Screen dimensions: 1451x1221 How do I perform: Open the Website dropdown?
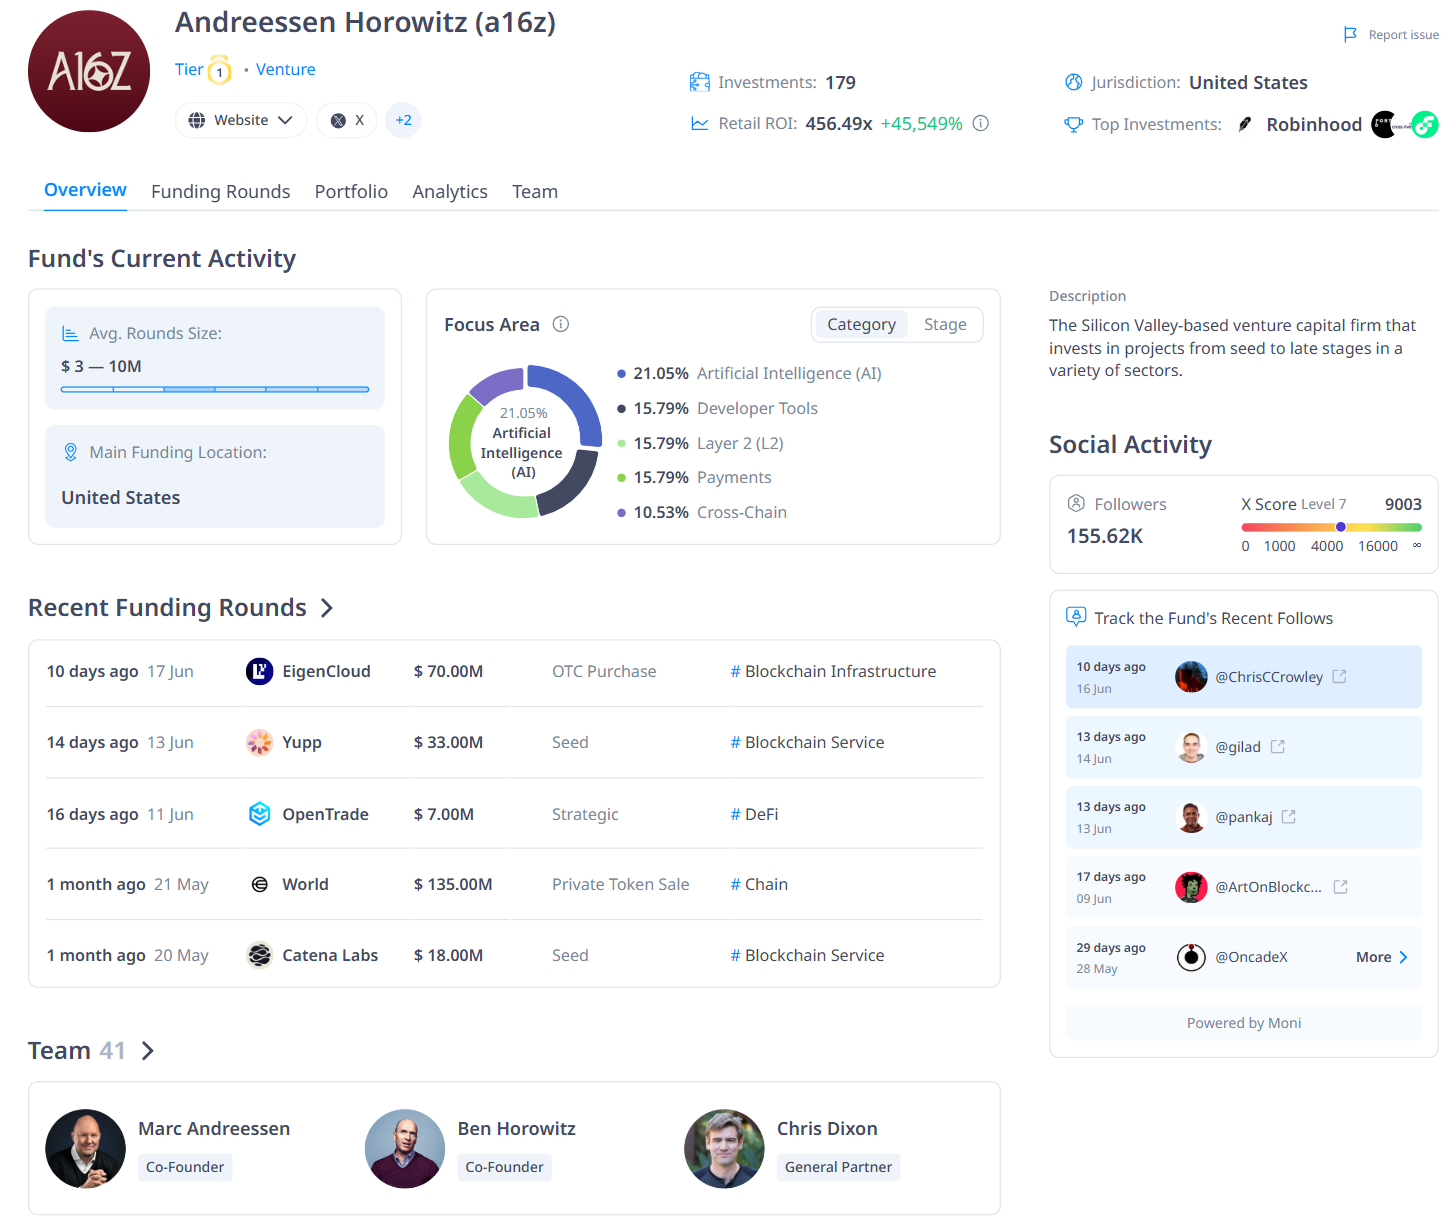click(x=241, y=120)
